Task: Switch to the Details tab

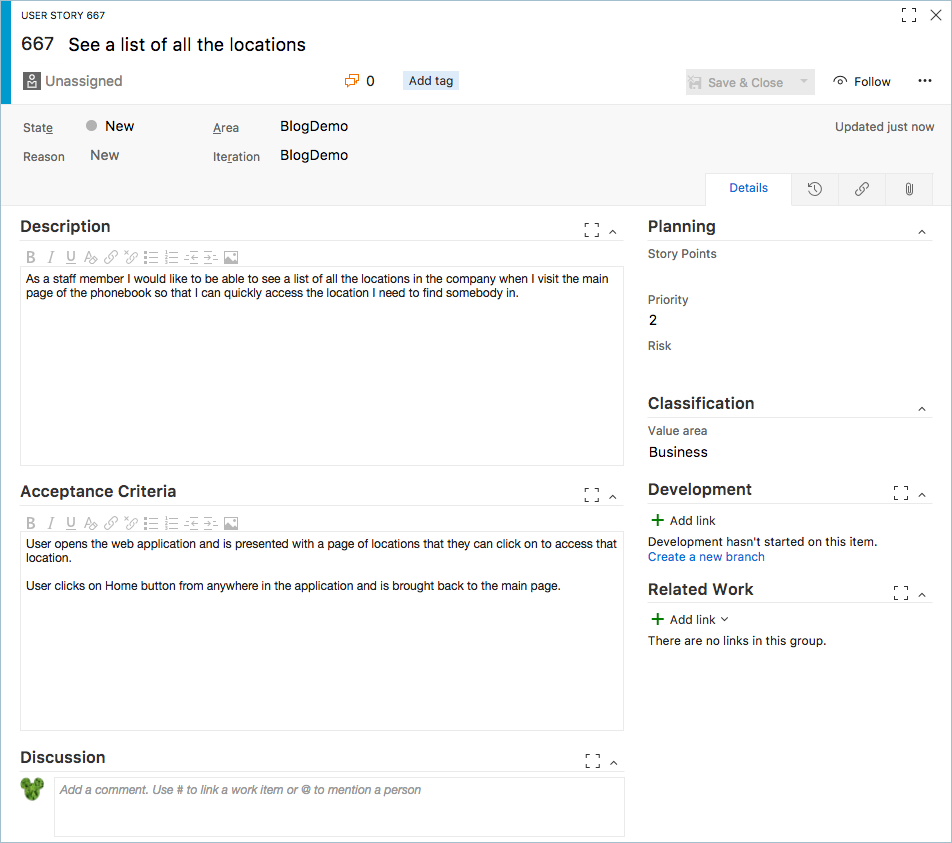Action: 748,188
